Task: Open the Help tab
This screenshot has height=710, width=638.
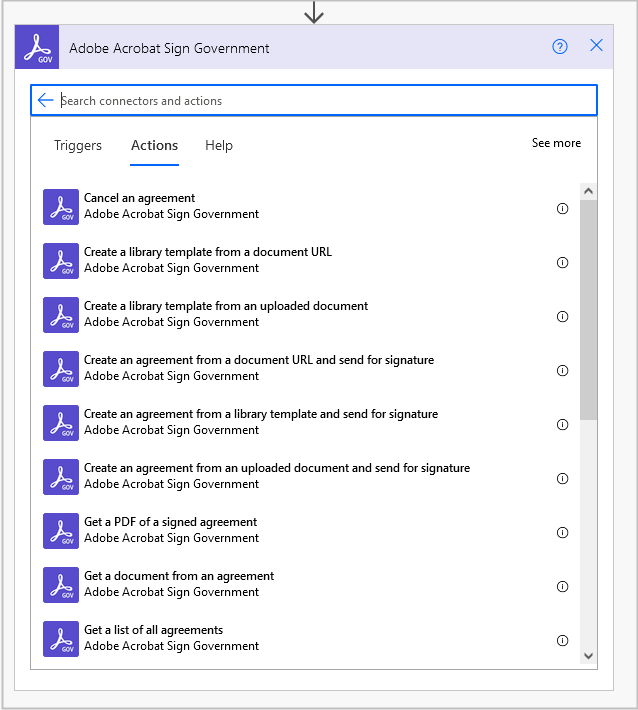Action: [x=219, y=145]
